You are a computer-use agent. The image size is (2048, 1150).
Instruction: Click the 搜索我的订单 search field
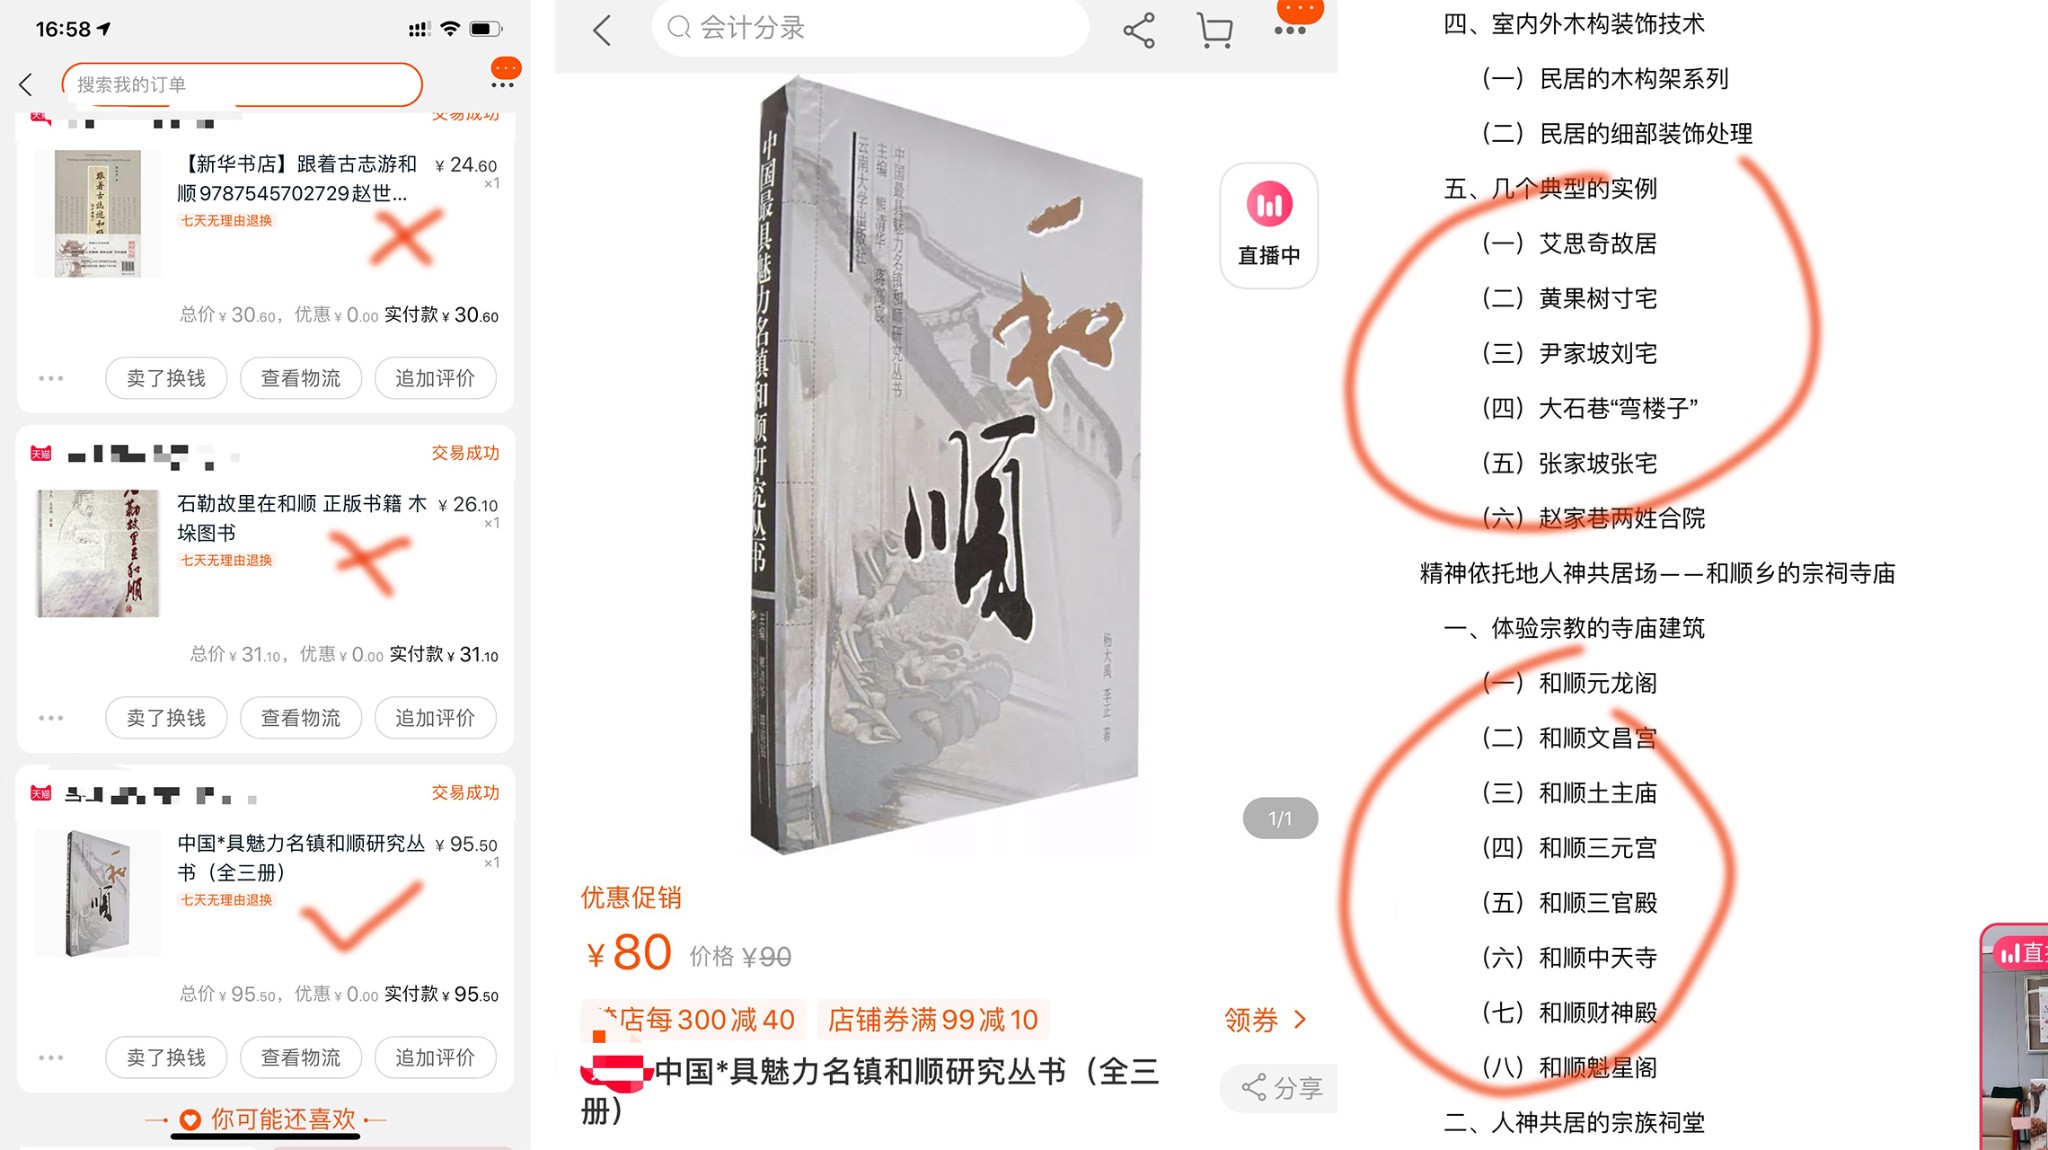pyautogui.click(x=242, y=85)
